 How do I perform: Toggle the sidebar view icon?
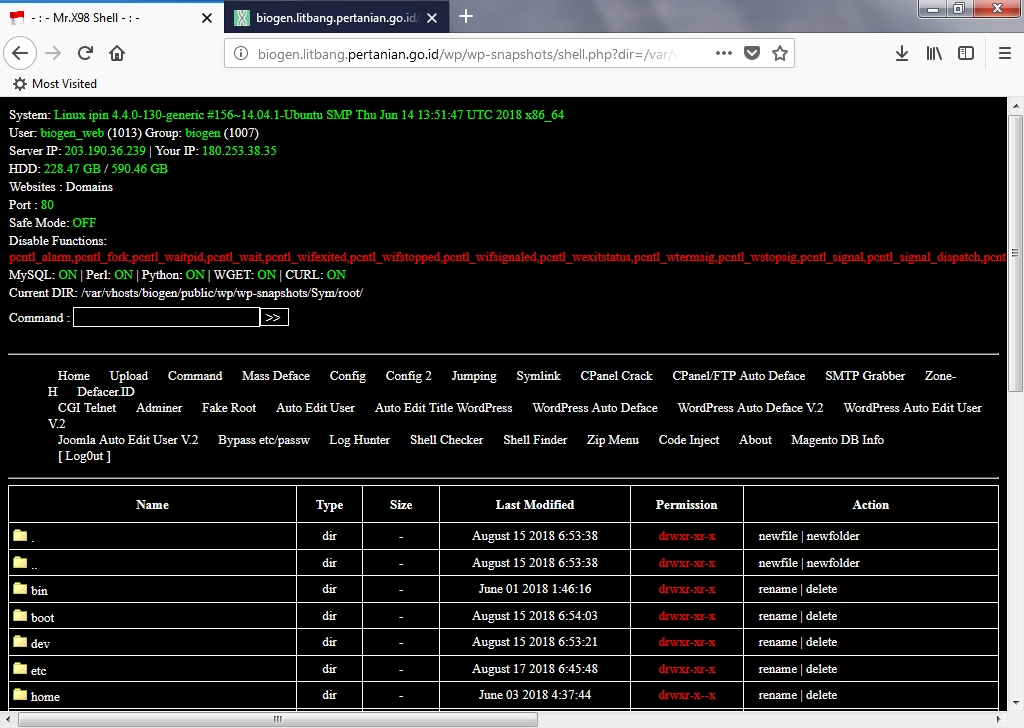(966, 53)
